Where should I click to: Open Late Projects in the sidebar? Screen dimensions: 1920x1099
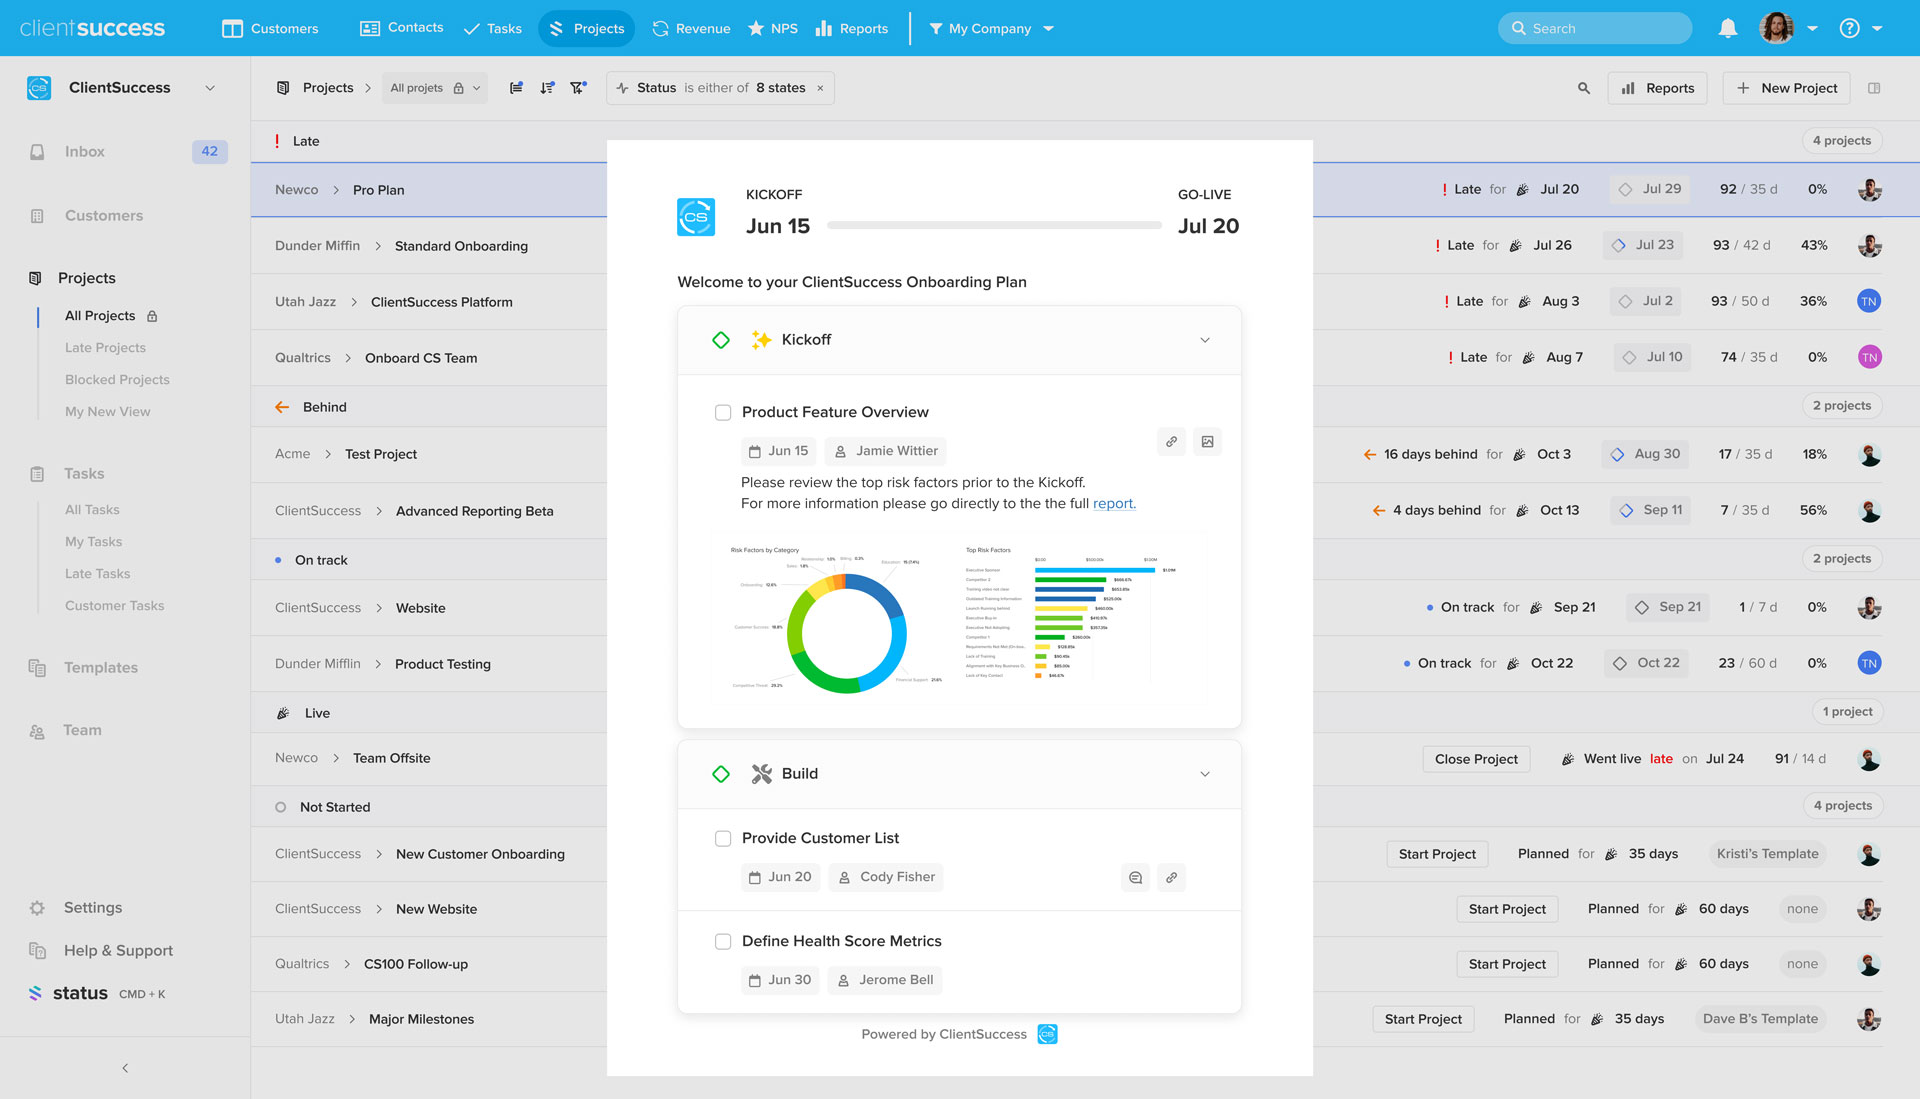pyautogui.click(x=105, y=348)
